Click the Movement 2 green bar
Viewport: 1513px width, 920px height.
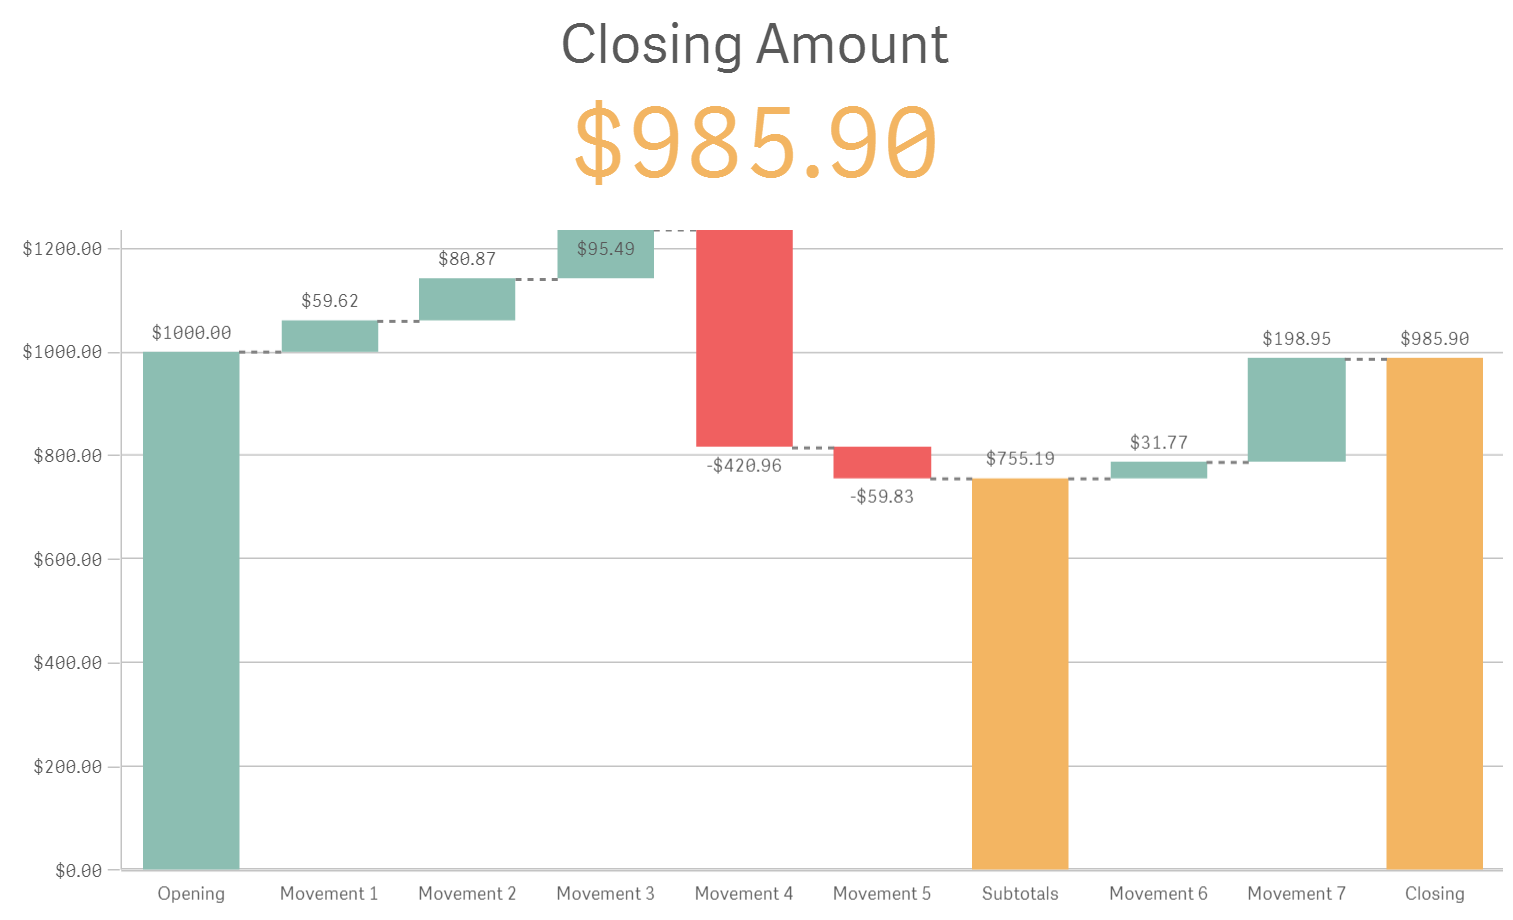pos(467,299)
